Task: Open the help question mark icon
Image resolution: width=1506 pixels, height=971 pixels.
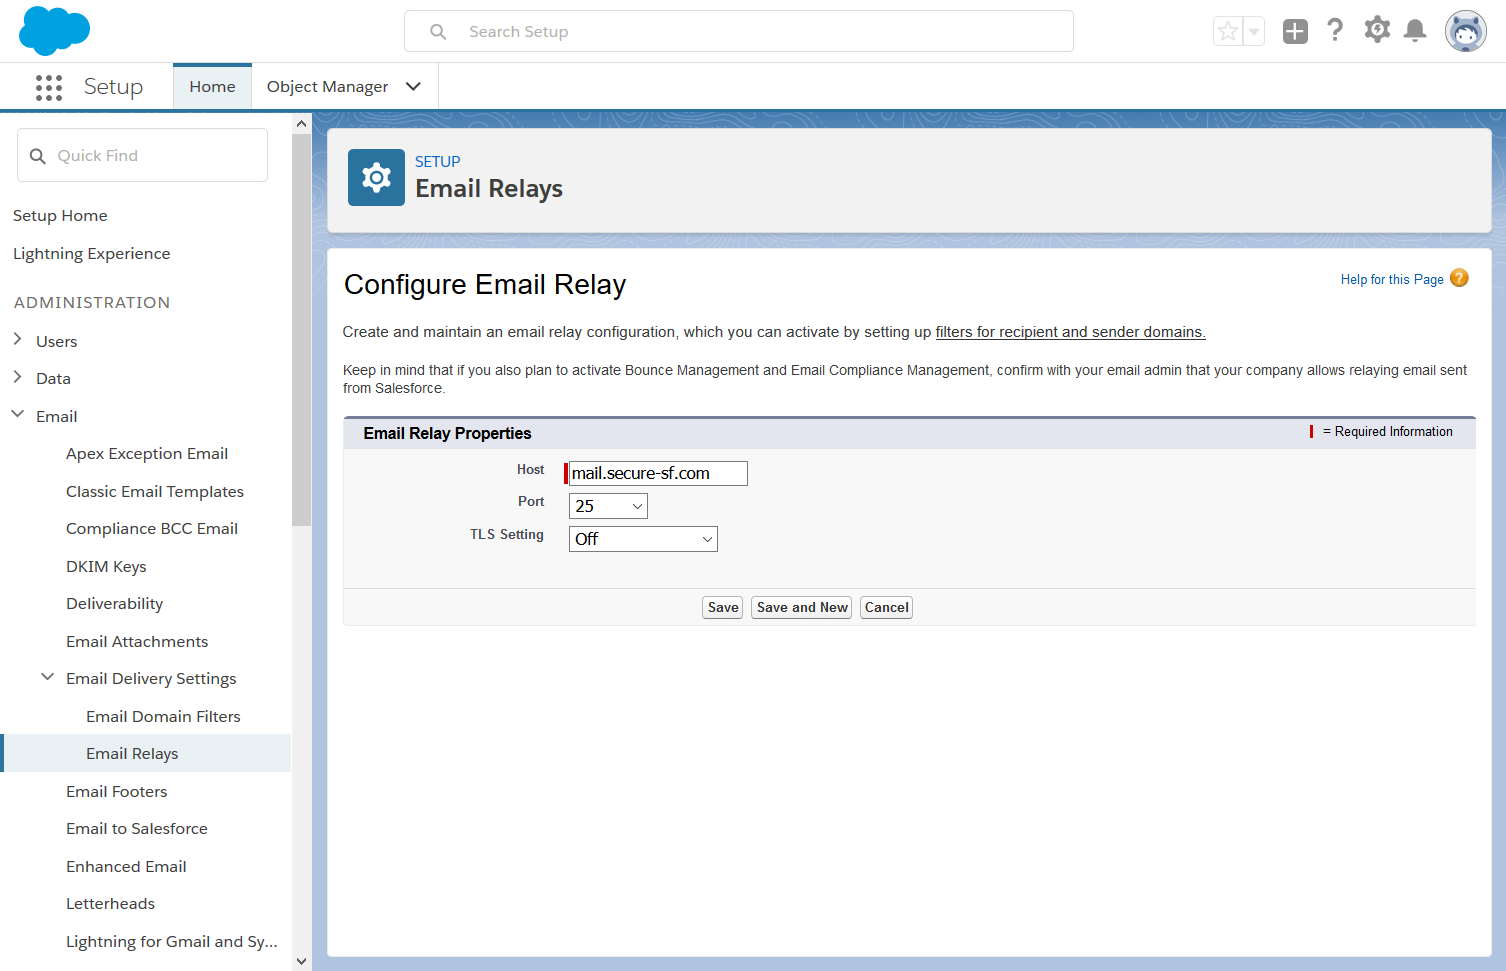Action: click(1335, 30)
